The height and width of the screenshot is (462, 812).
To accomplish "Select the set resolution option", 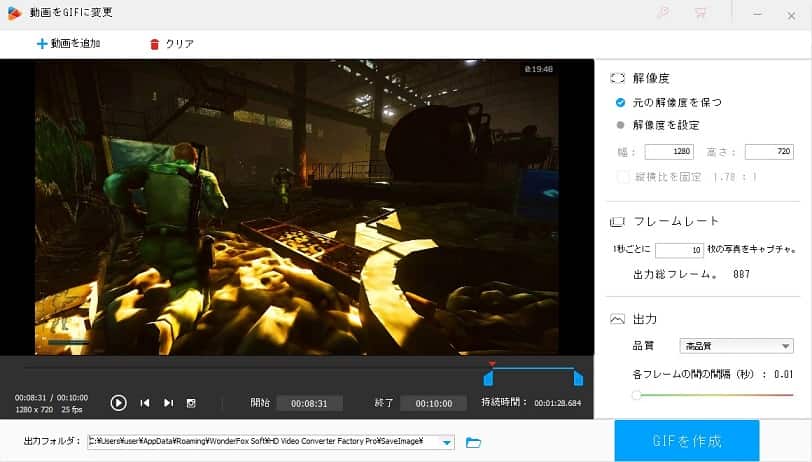I will pos(620,125).
